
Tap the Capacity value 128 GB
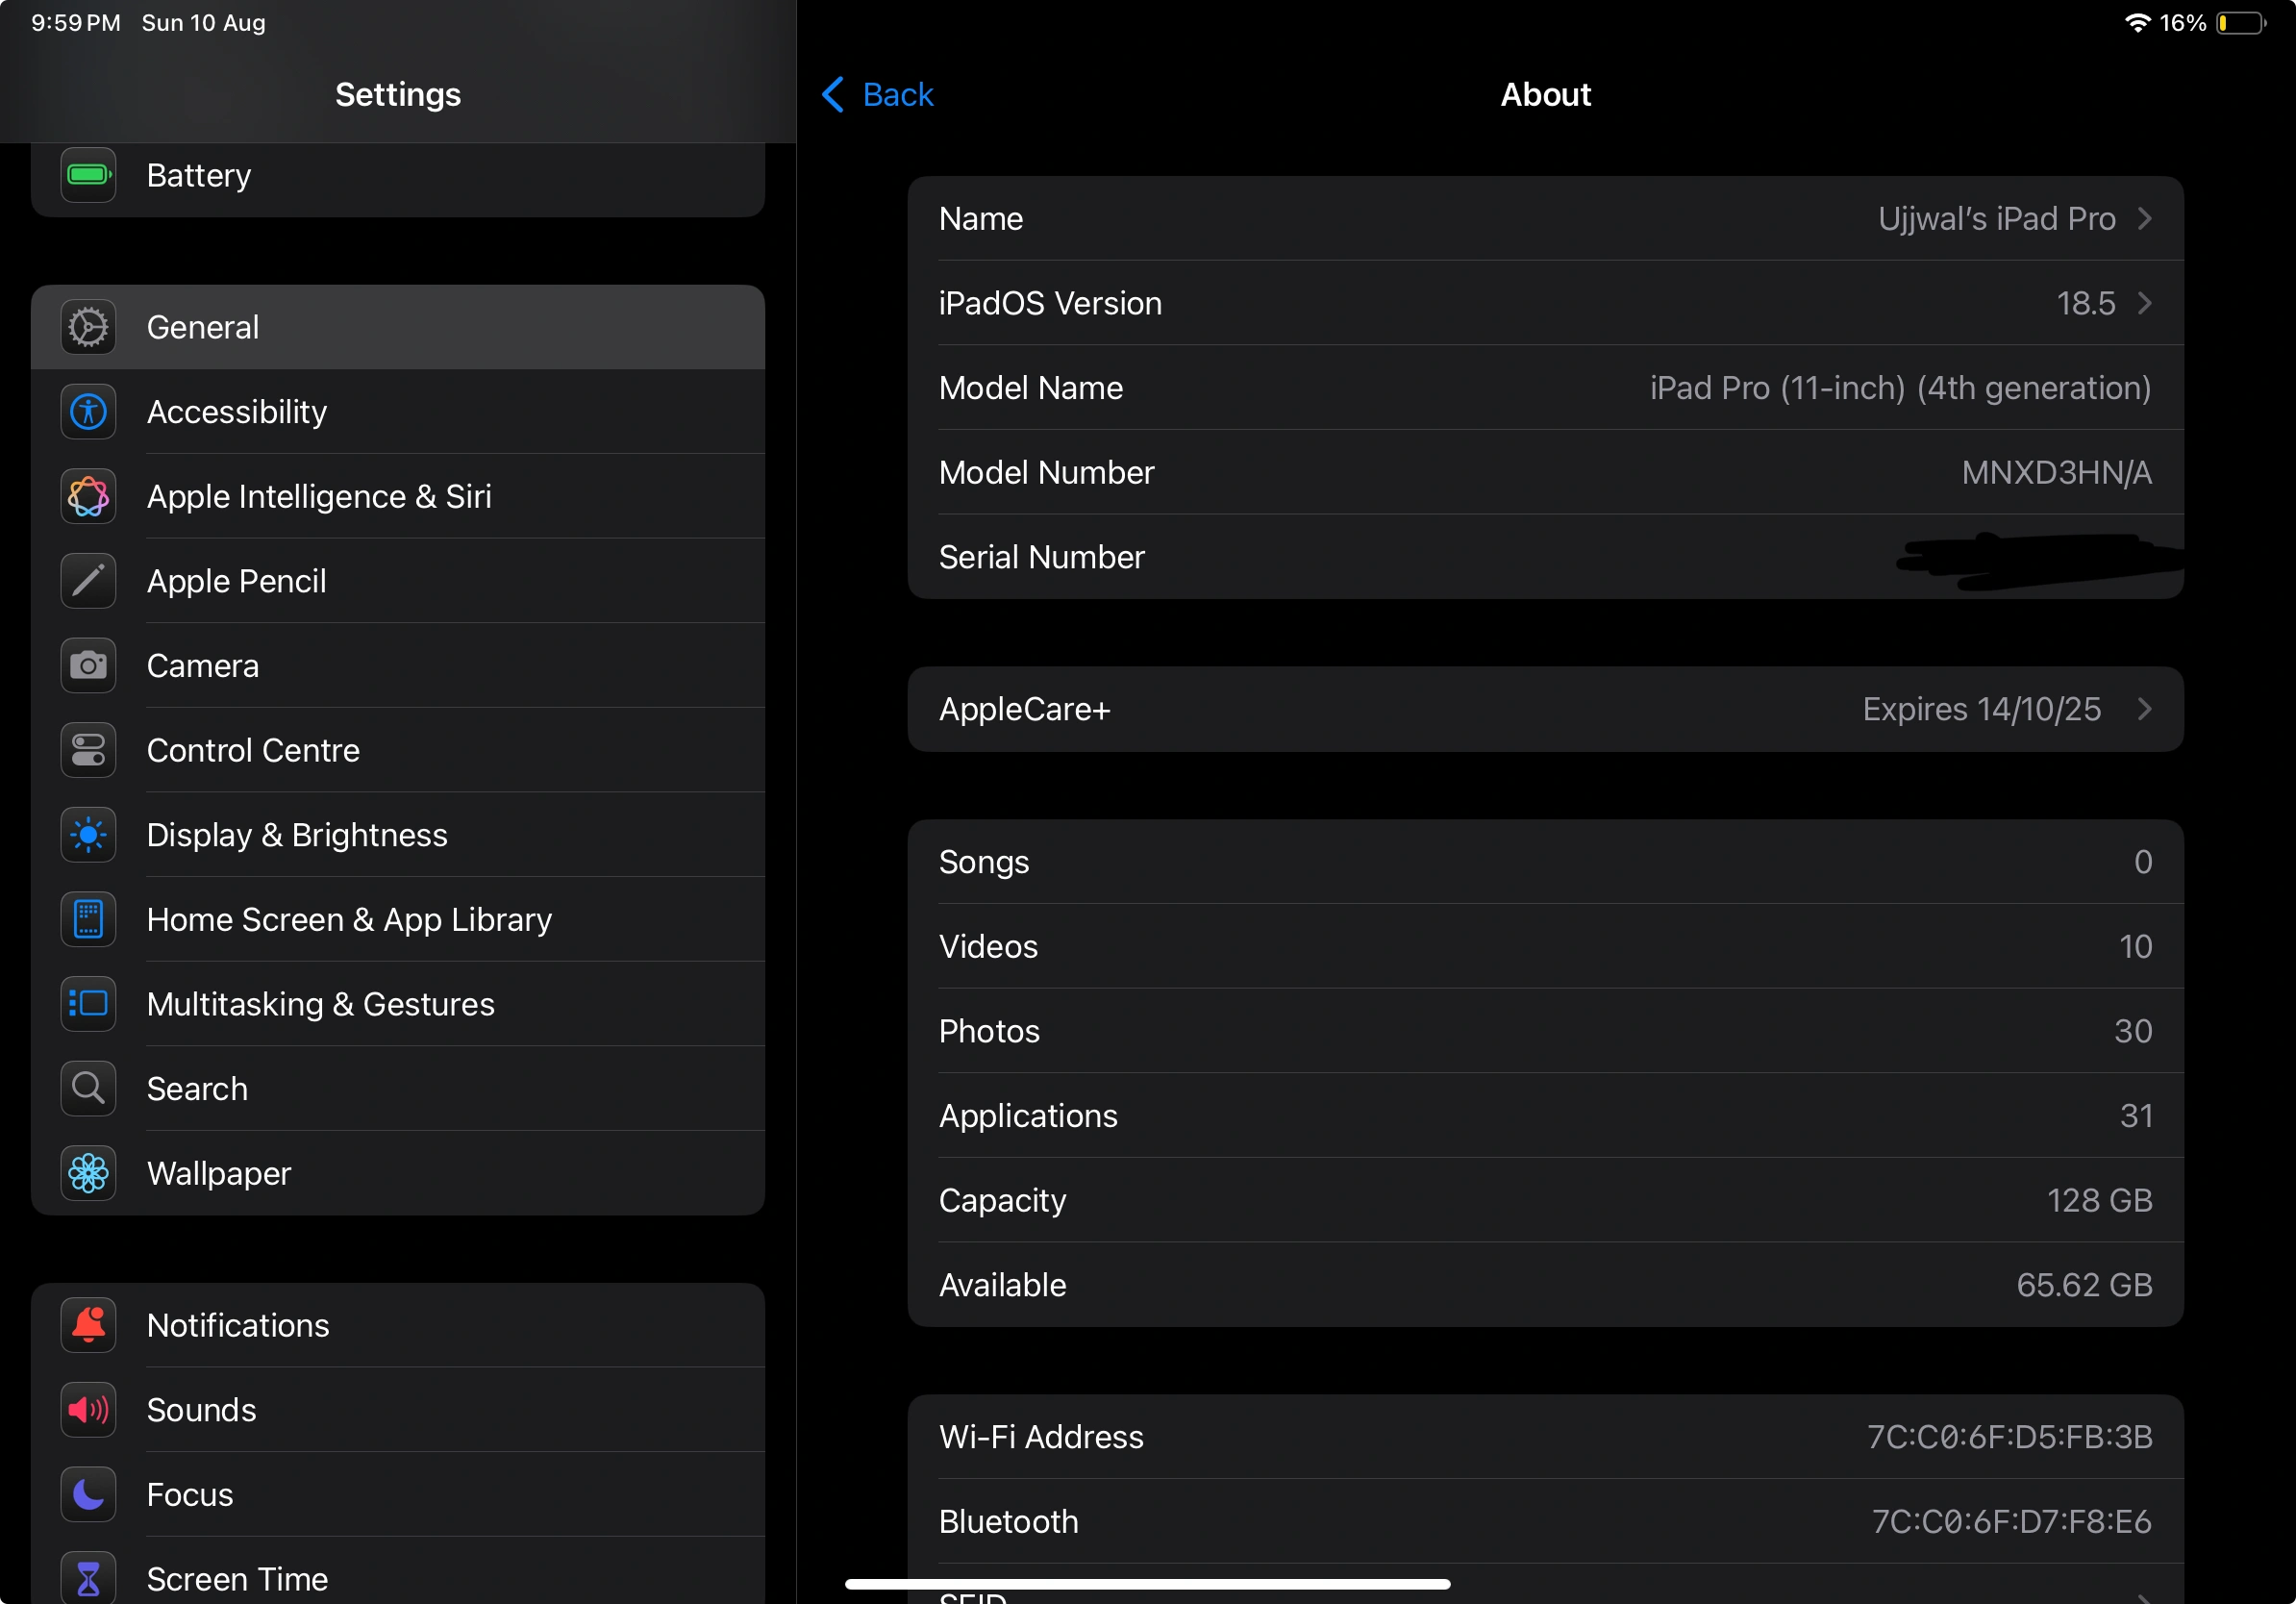coord(2099,1200)
